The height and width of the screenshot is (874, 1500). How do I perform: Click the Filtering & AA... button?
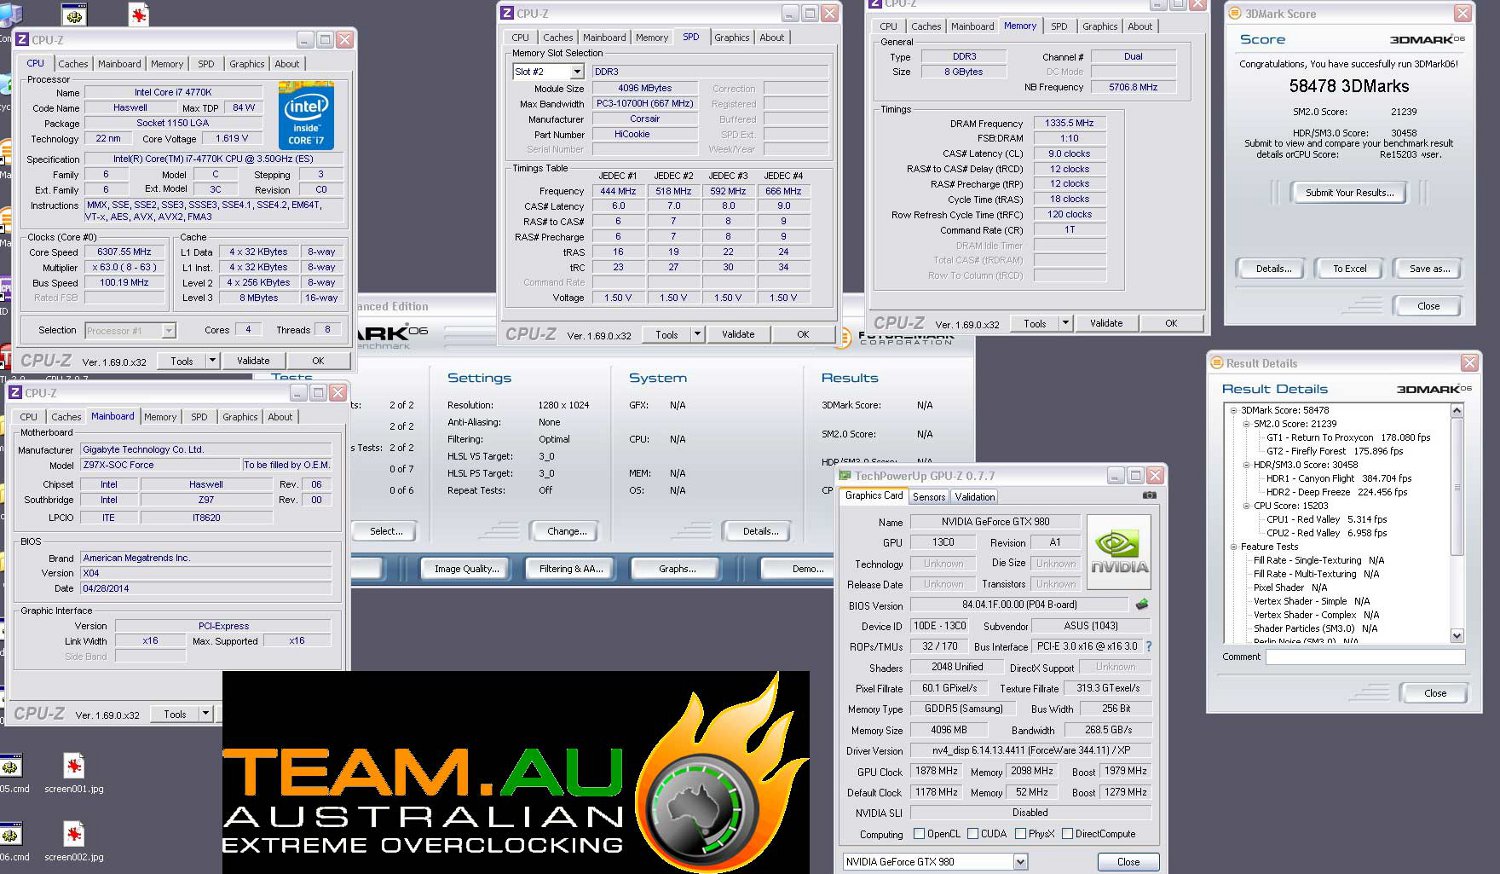(571, 569)
